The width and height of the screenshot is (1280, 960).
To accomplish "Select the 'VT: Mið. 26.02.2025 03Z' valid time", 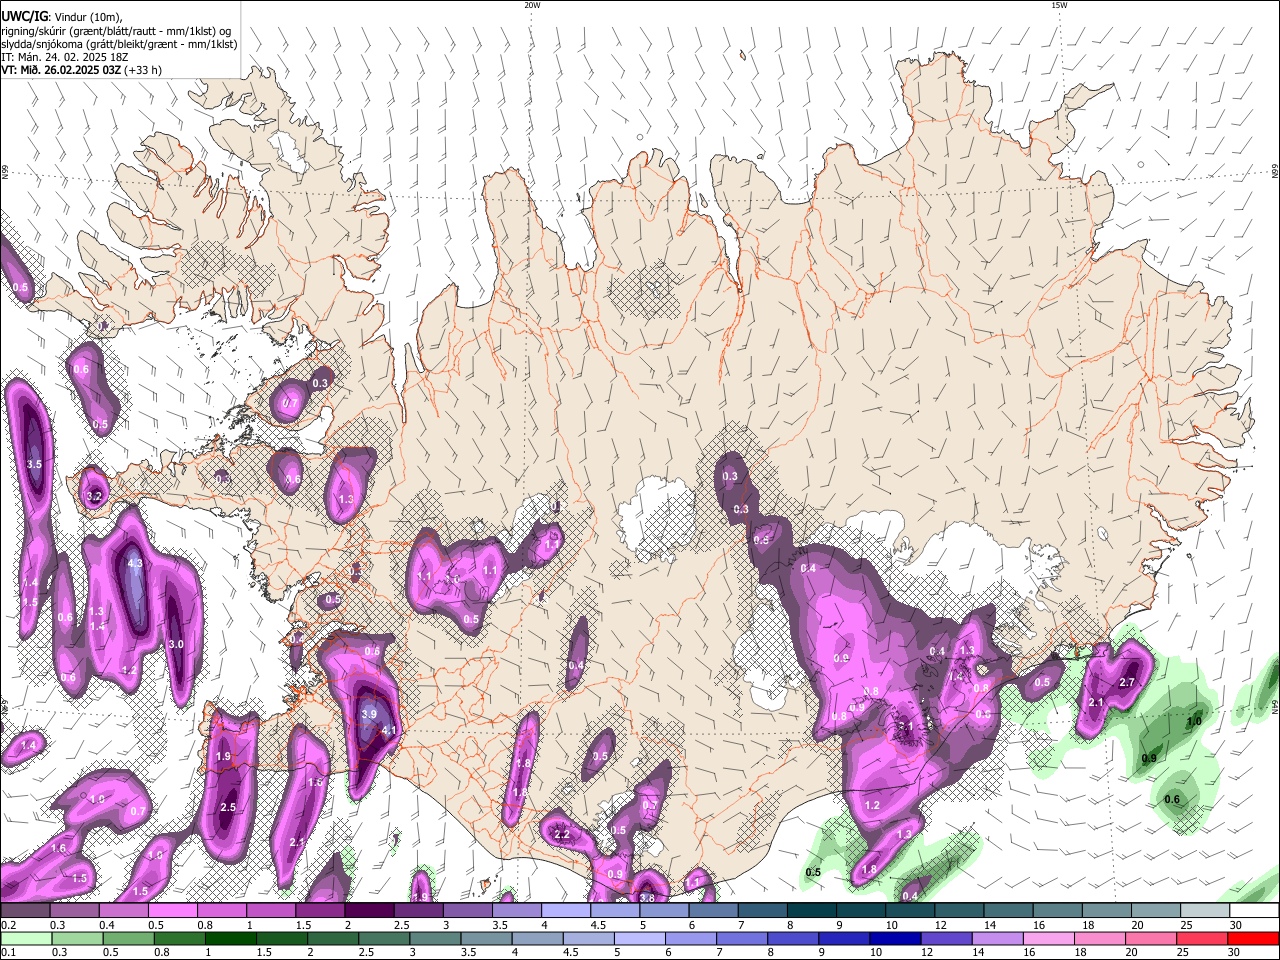I will (x=61, y=70).
